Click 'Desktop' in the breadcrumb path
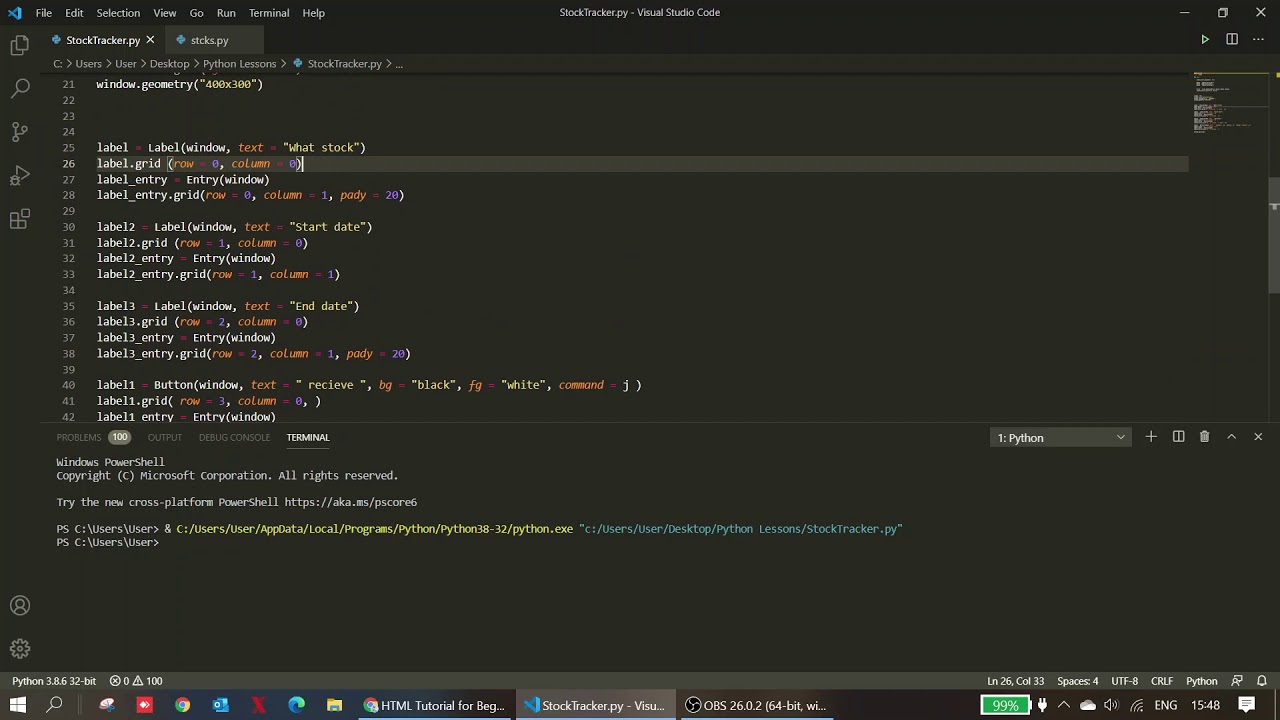The height and width of the screenshot is (720, 1280). pos(169,63)
